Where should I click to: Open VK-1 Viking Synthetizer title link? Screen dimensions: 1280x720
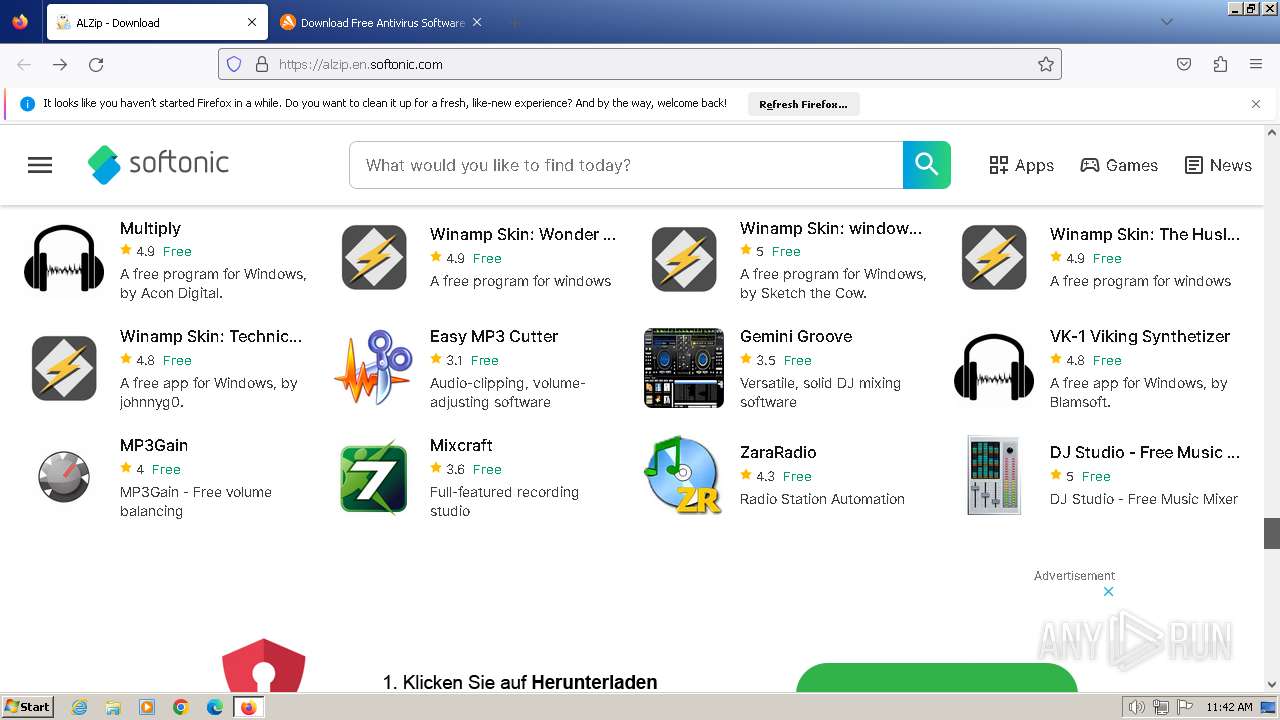pyautogui.click(x=1140, y=336)
